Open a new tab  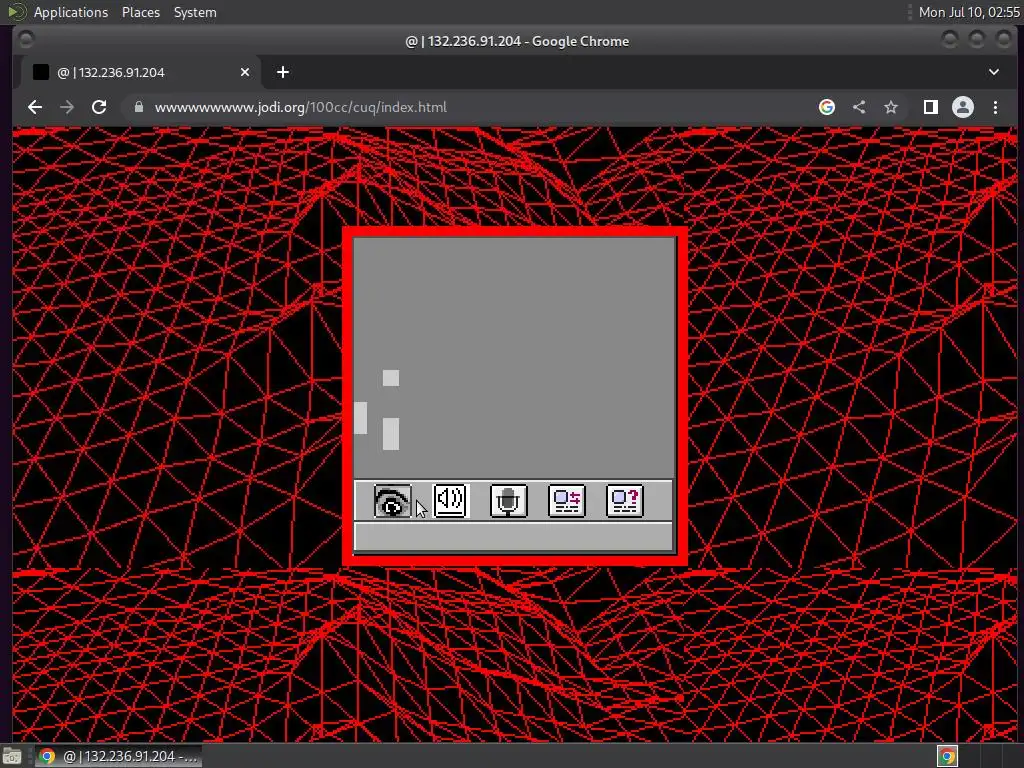(283, 72)
